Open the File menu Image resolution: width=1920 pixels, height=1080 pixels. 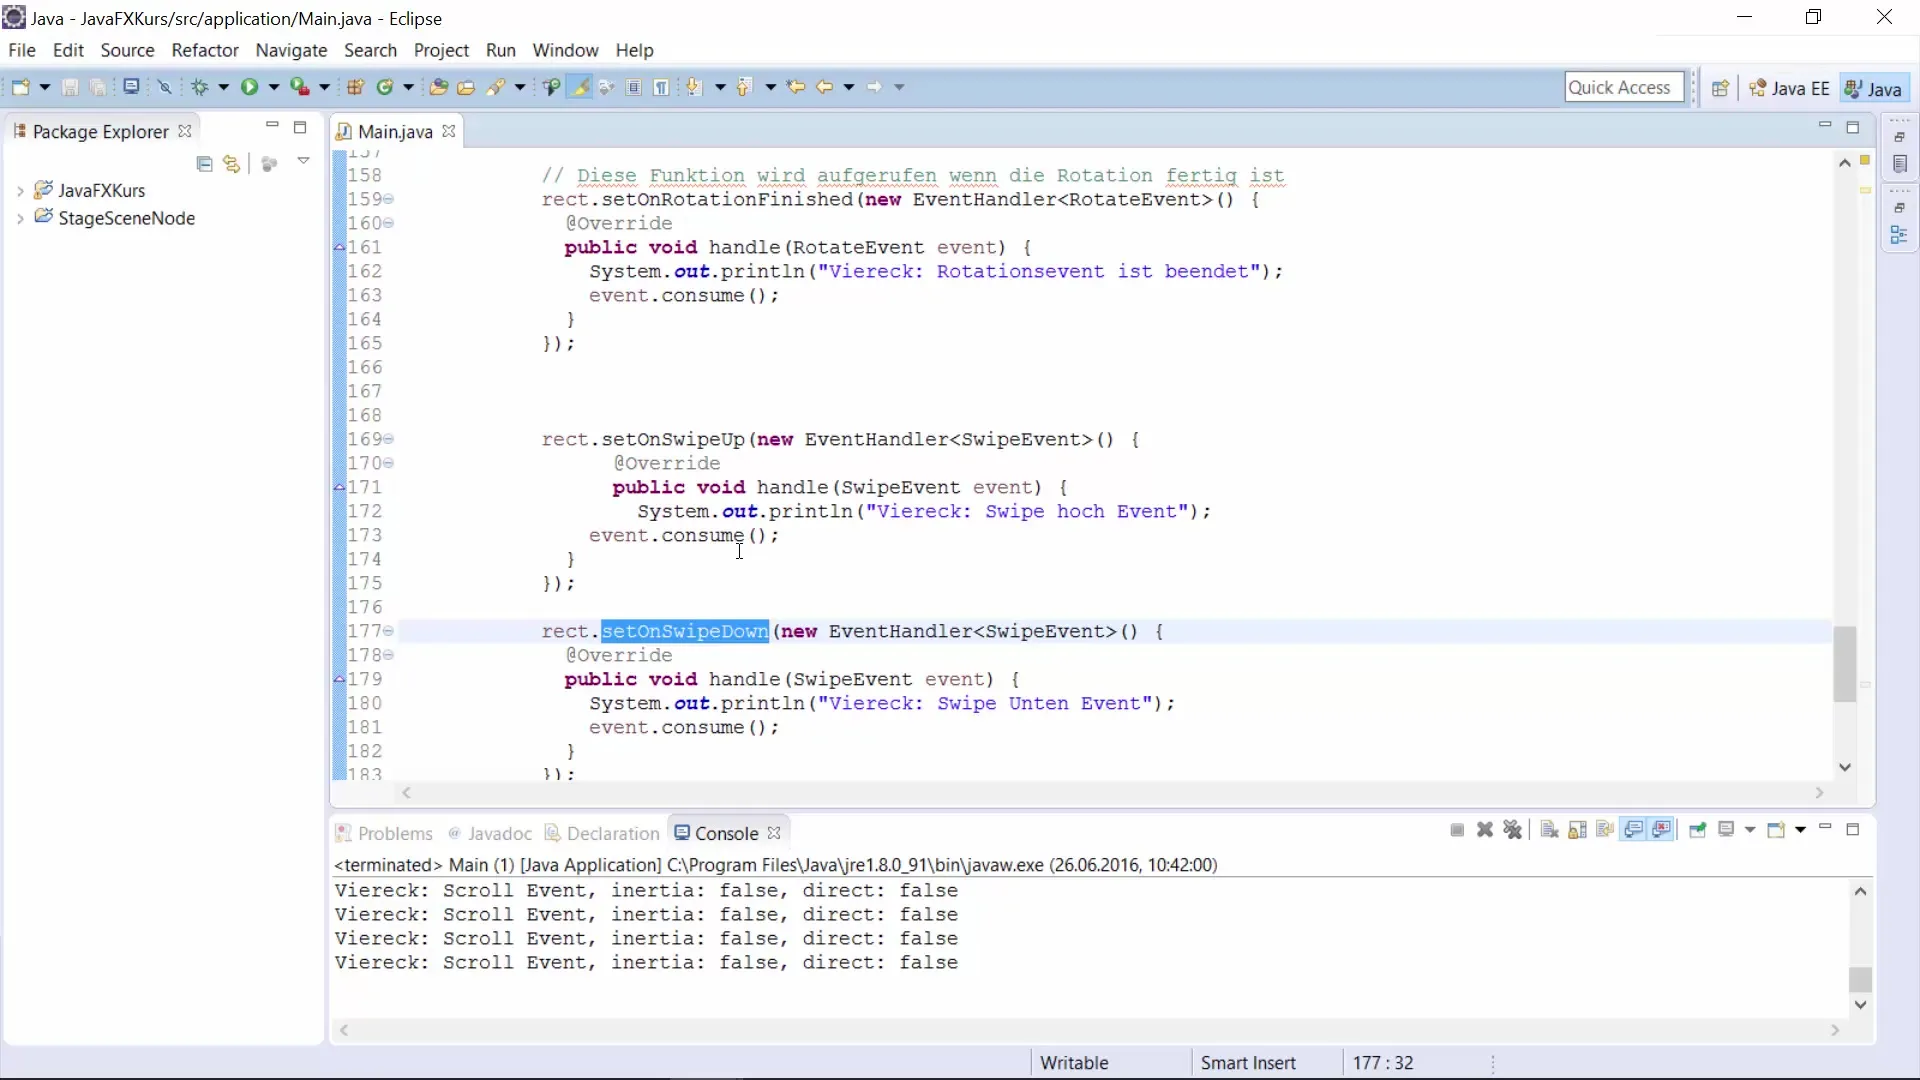pos(22,50)
